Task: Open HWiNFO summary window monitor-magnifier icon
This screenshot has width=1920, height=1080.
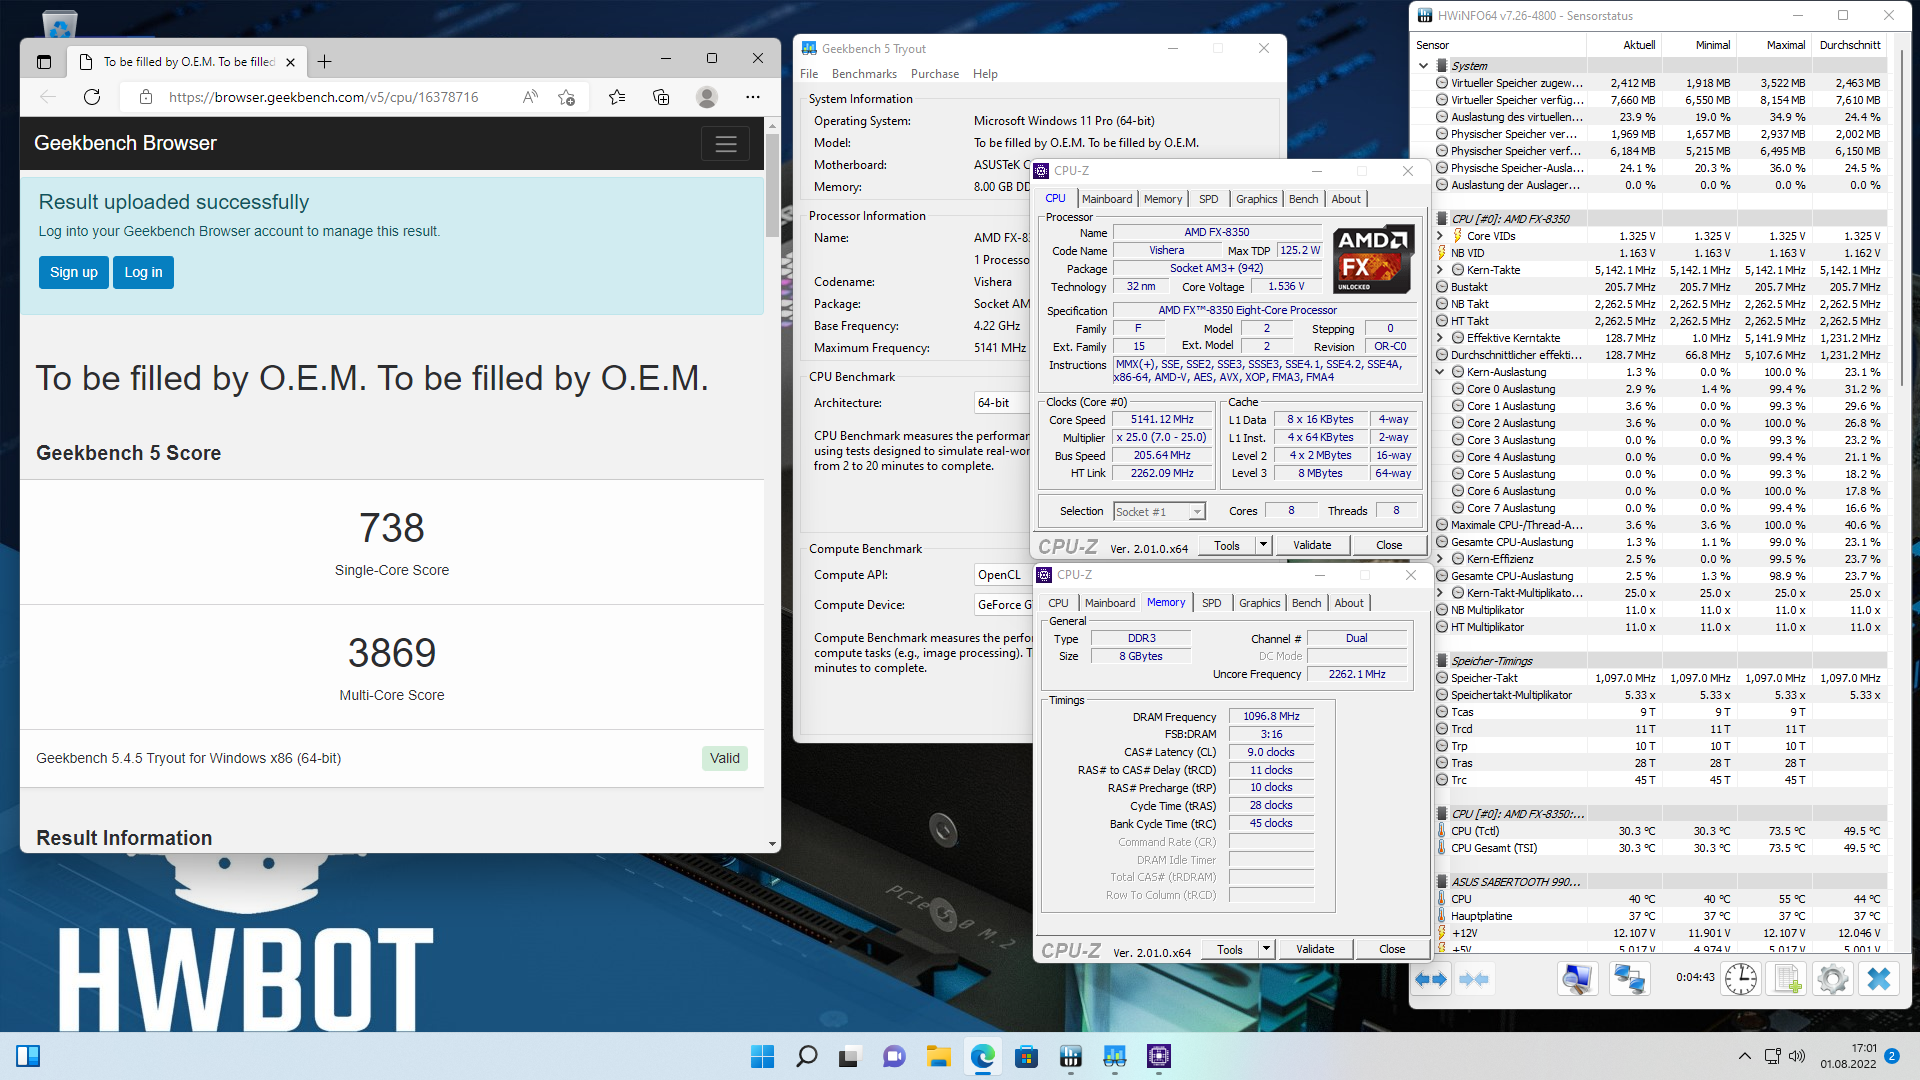Action: pos(1577,979)
